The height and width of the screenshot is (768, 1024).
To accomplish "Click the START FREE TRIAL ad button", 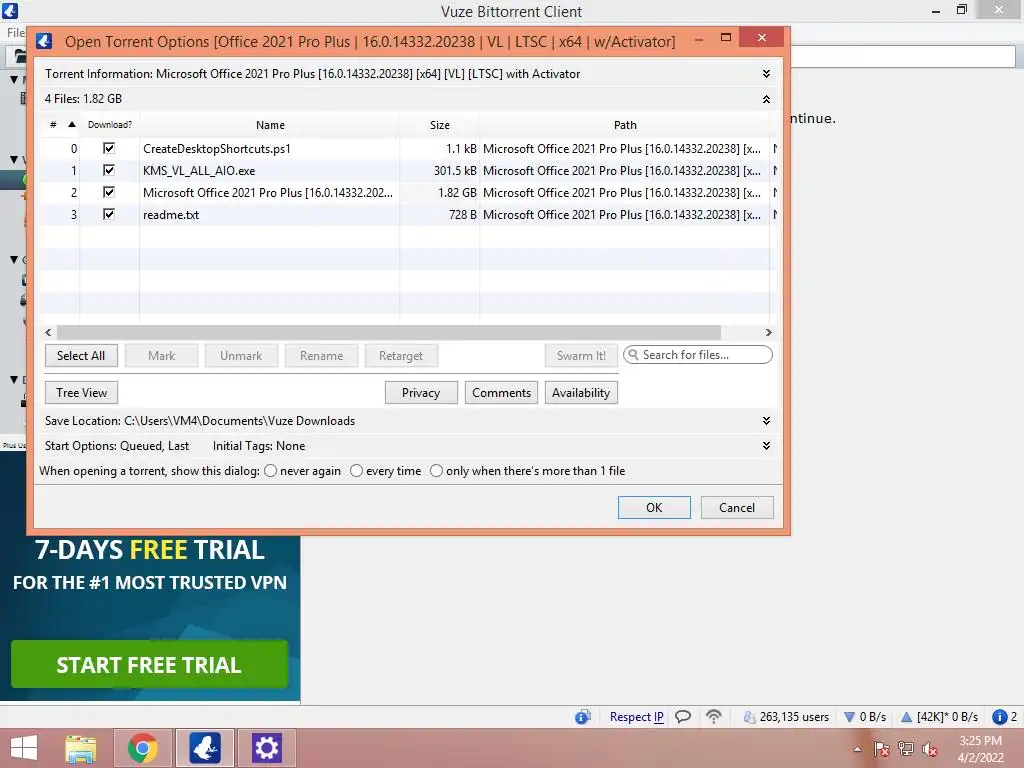I will 150,664.
